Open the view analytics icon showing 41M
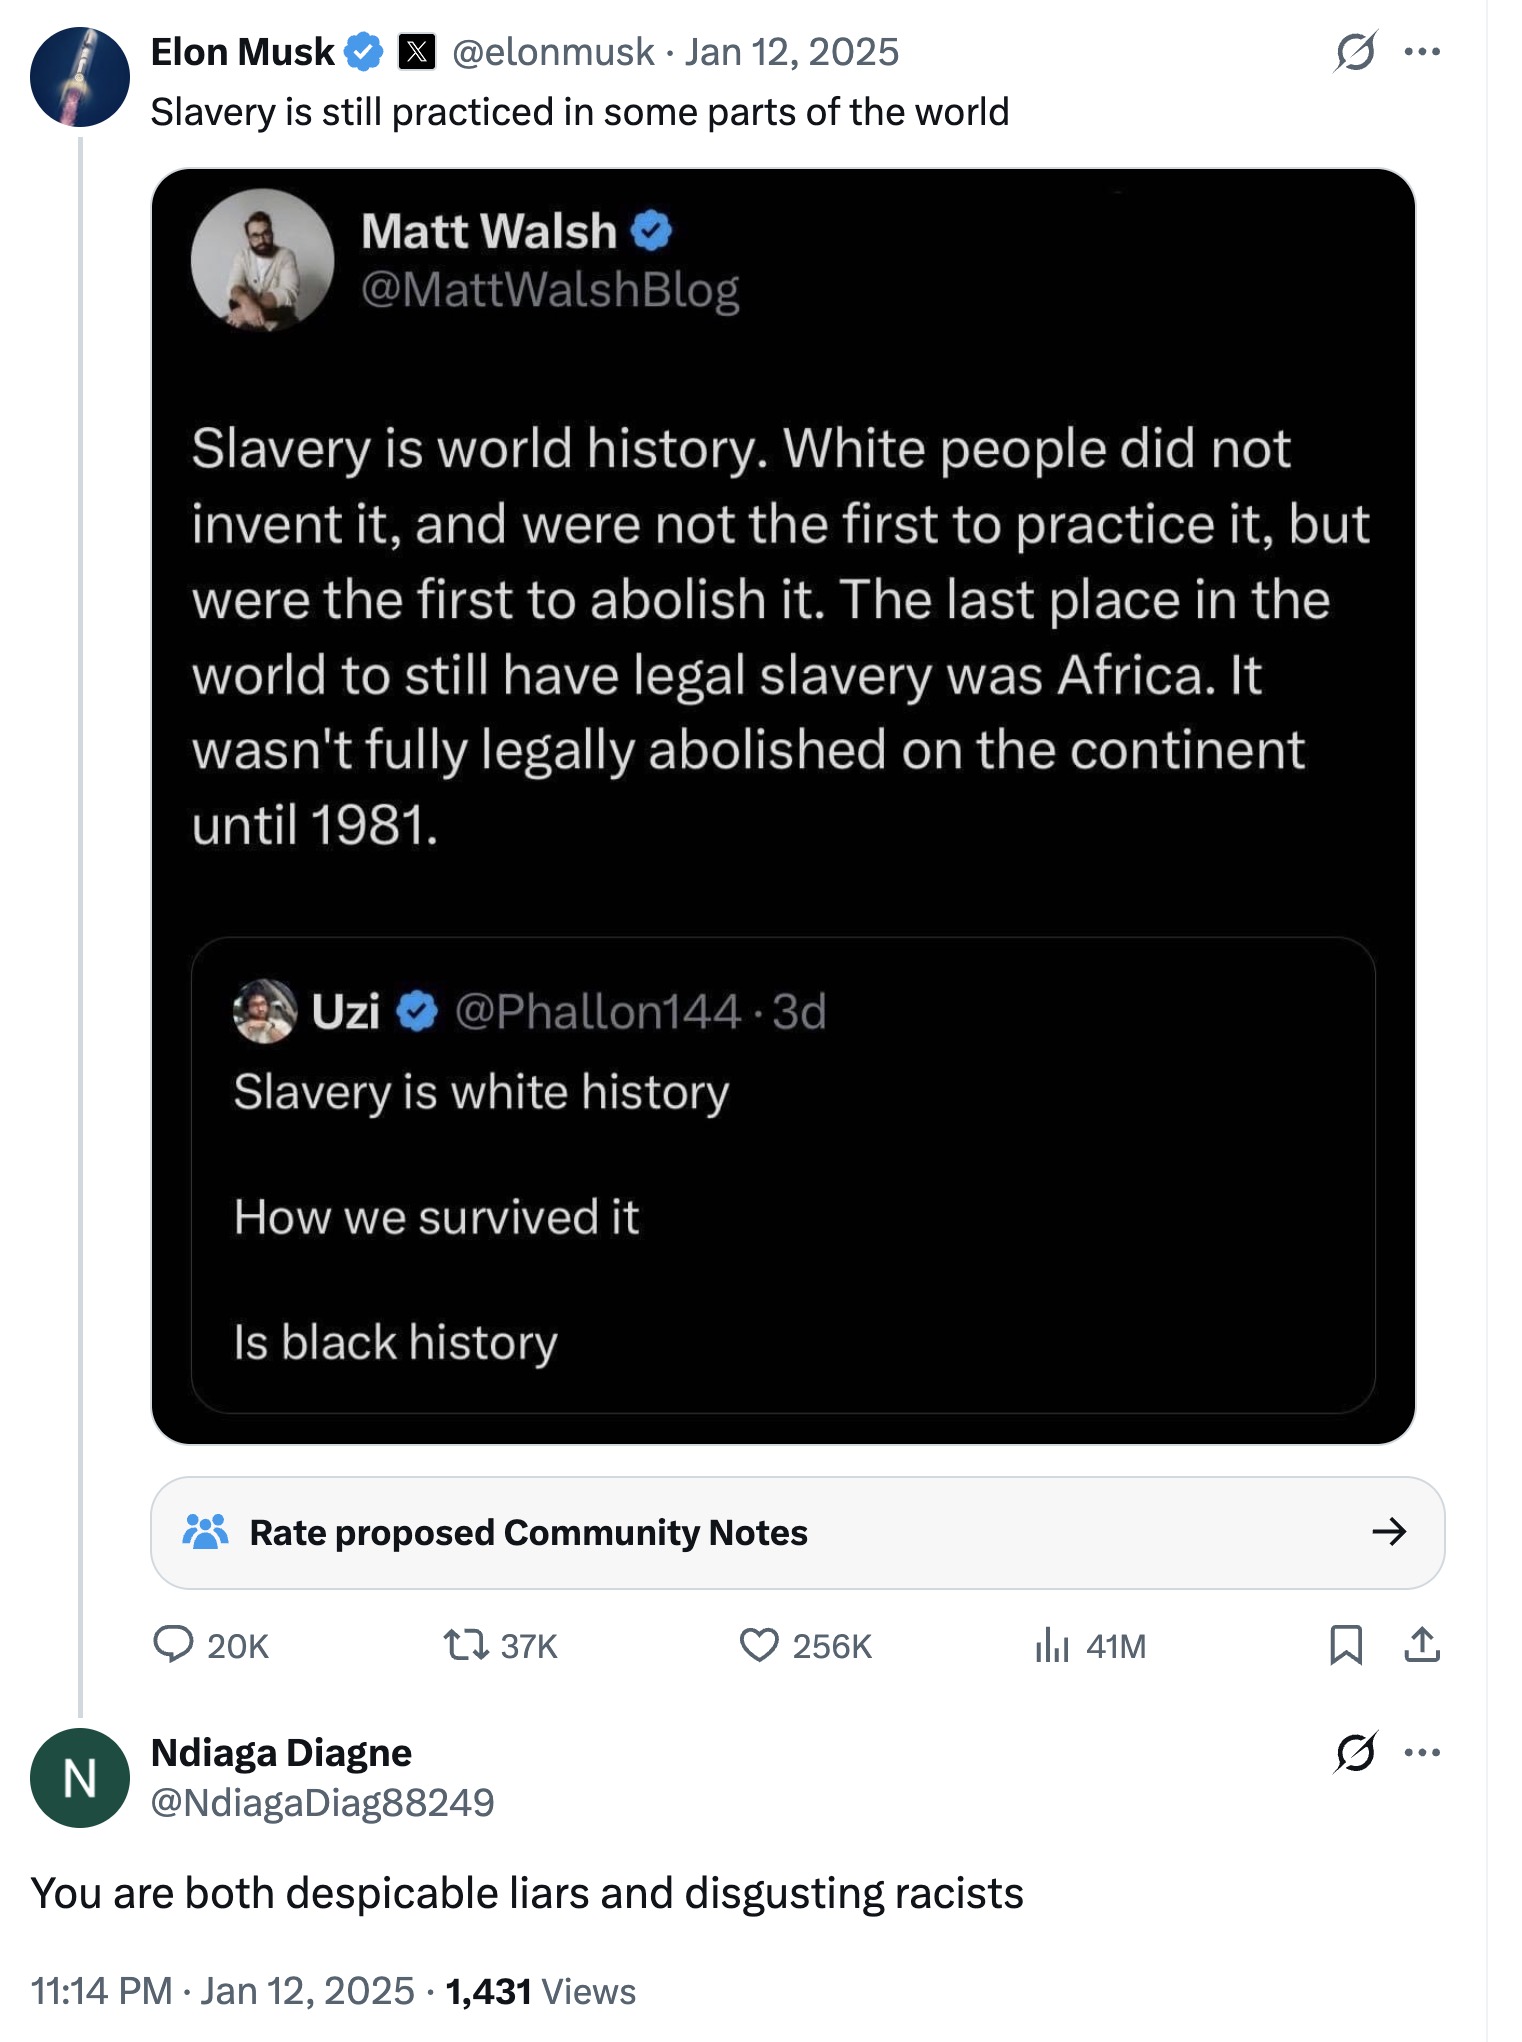1522x2042 pixels. (1052, 1644)
